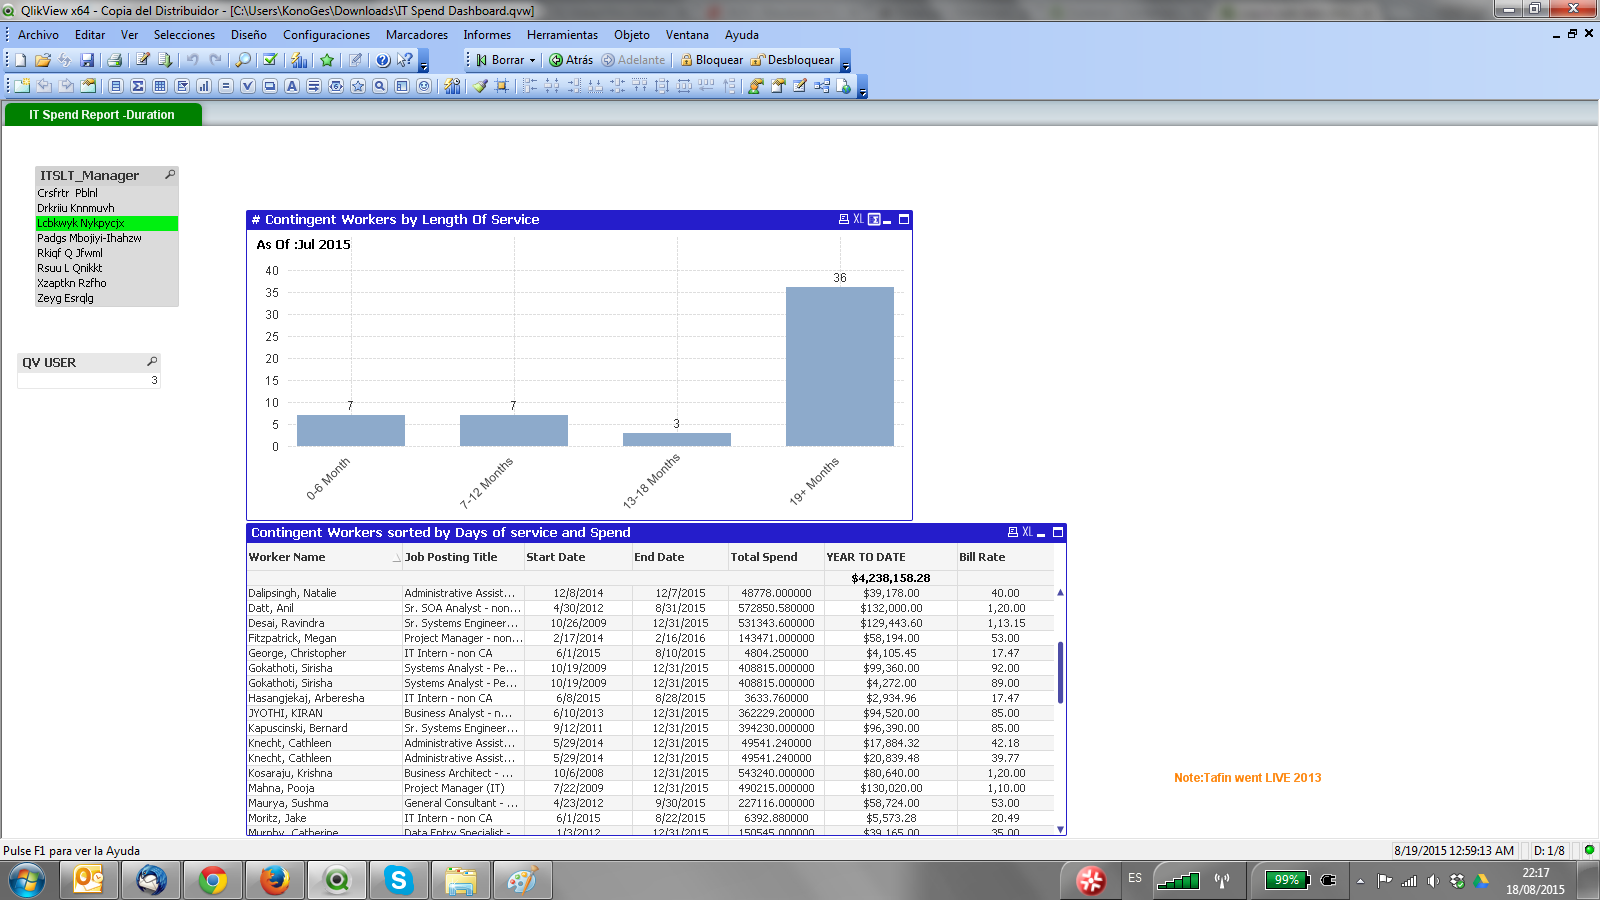Click the Add Sheet icon in design toolbar
1600x900 pixels.
(x=22, y=86)
